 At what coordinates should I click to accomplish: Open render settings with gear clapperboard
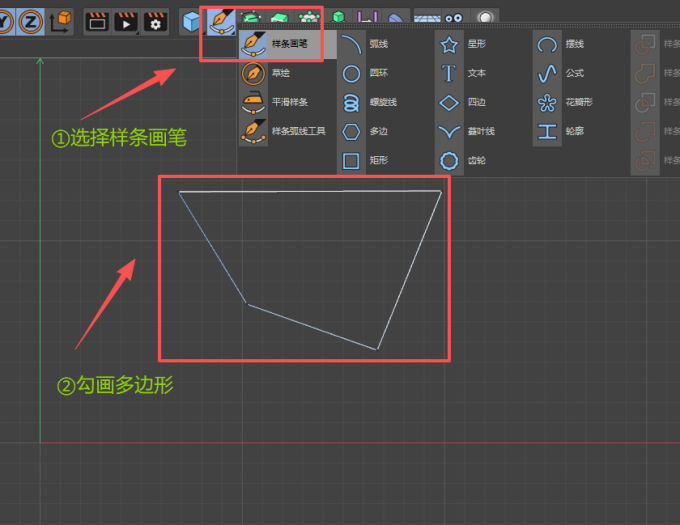click(x=155, y=19)
